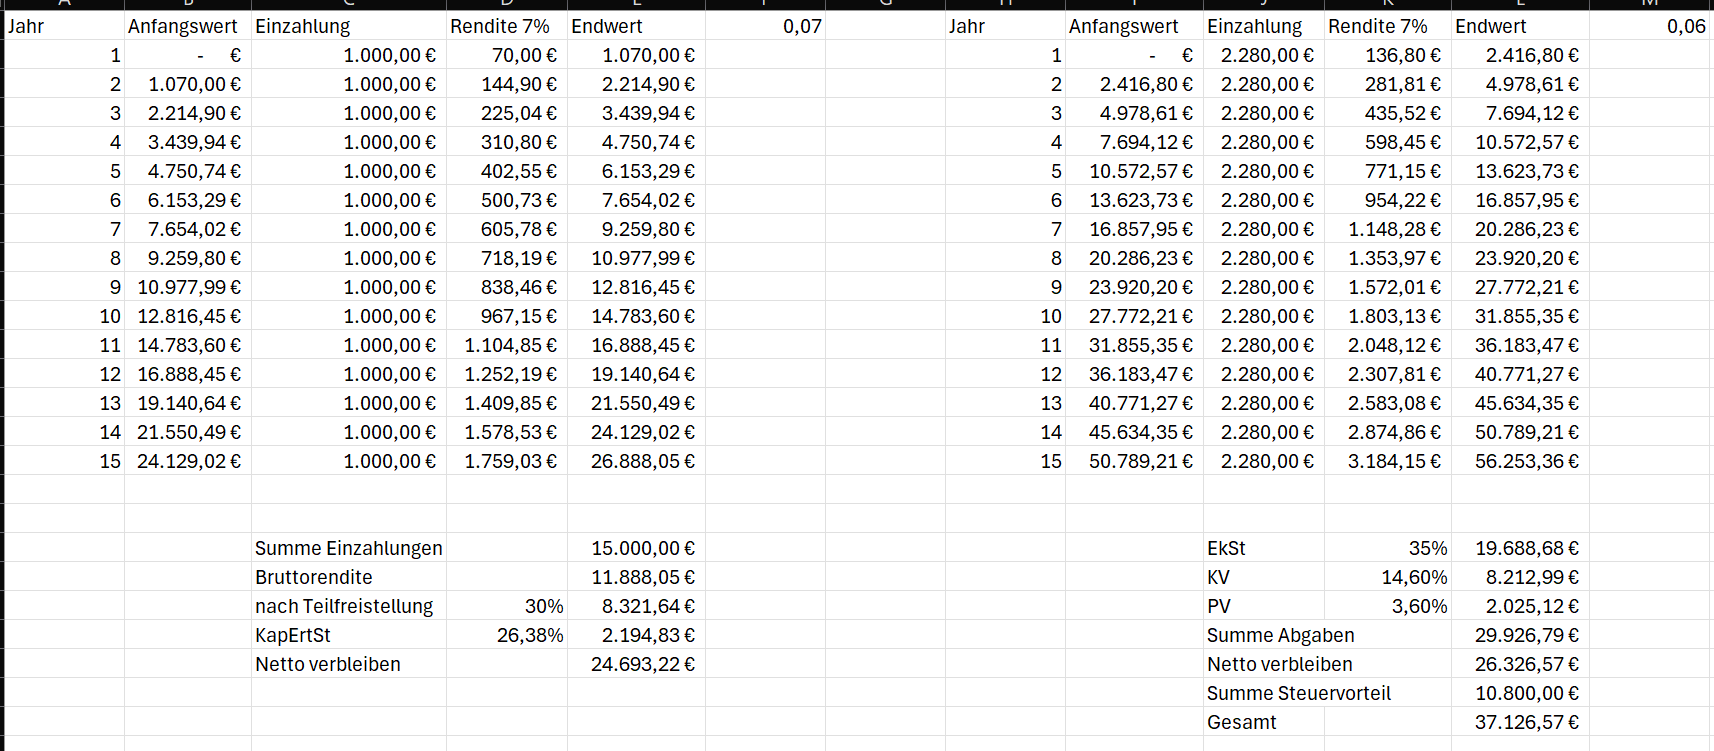Click the Bruttorendite value 11.888,05 €
The height and width of the screenshot is (751, 1714).
tap(636, 577)
